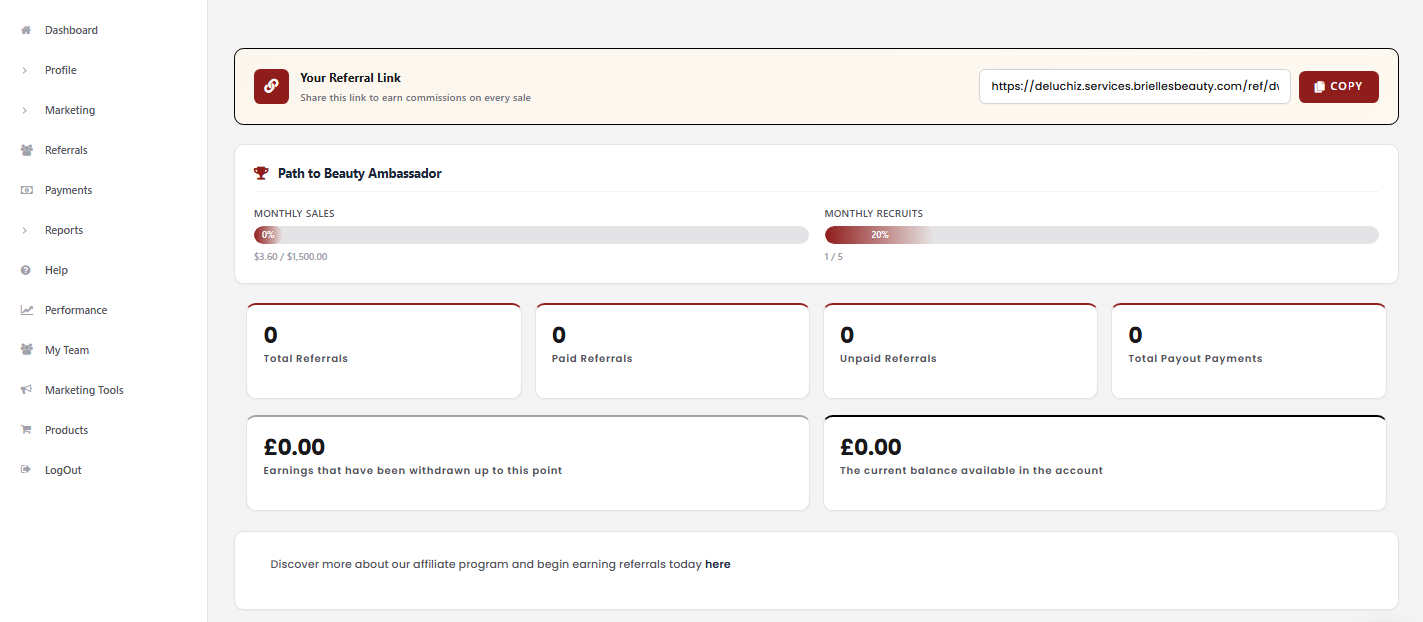Open the Marketing Tools menu item
1423x622 pixels.
[x=84, y=390]
